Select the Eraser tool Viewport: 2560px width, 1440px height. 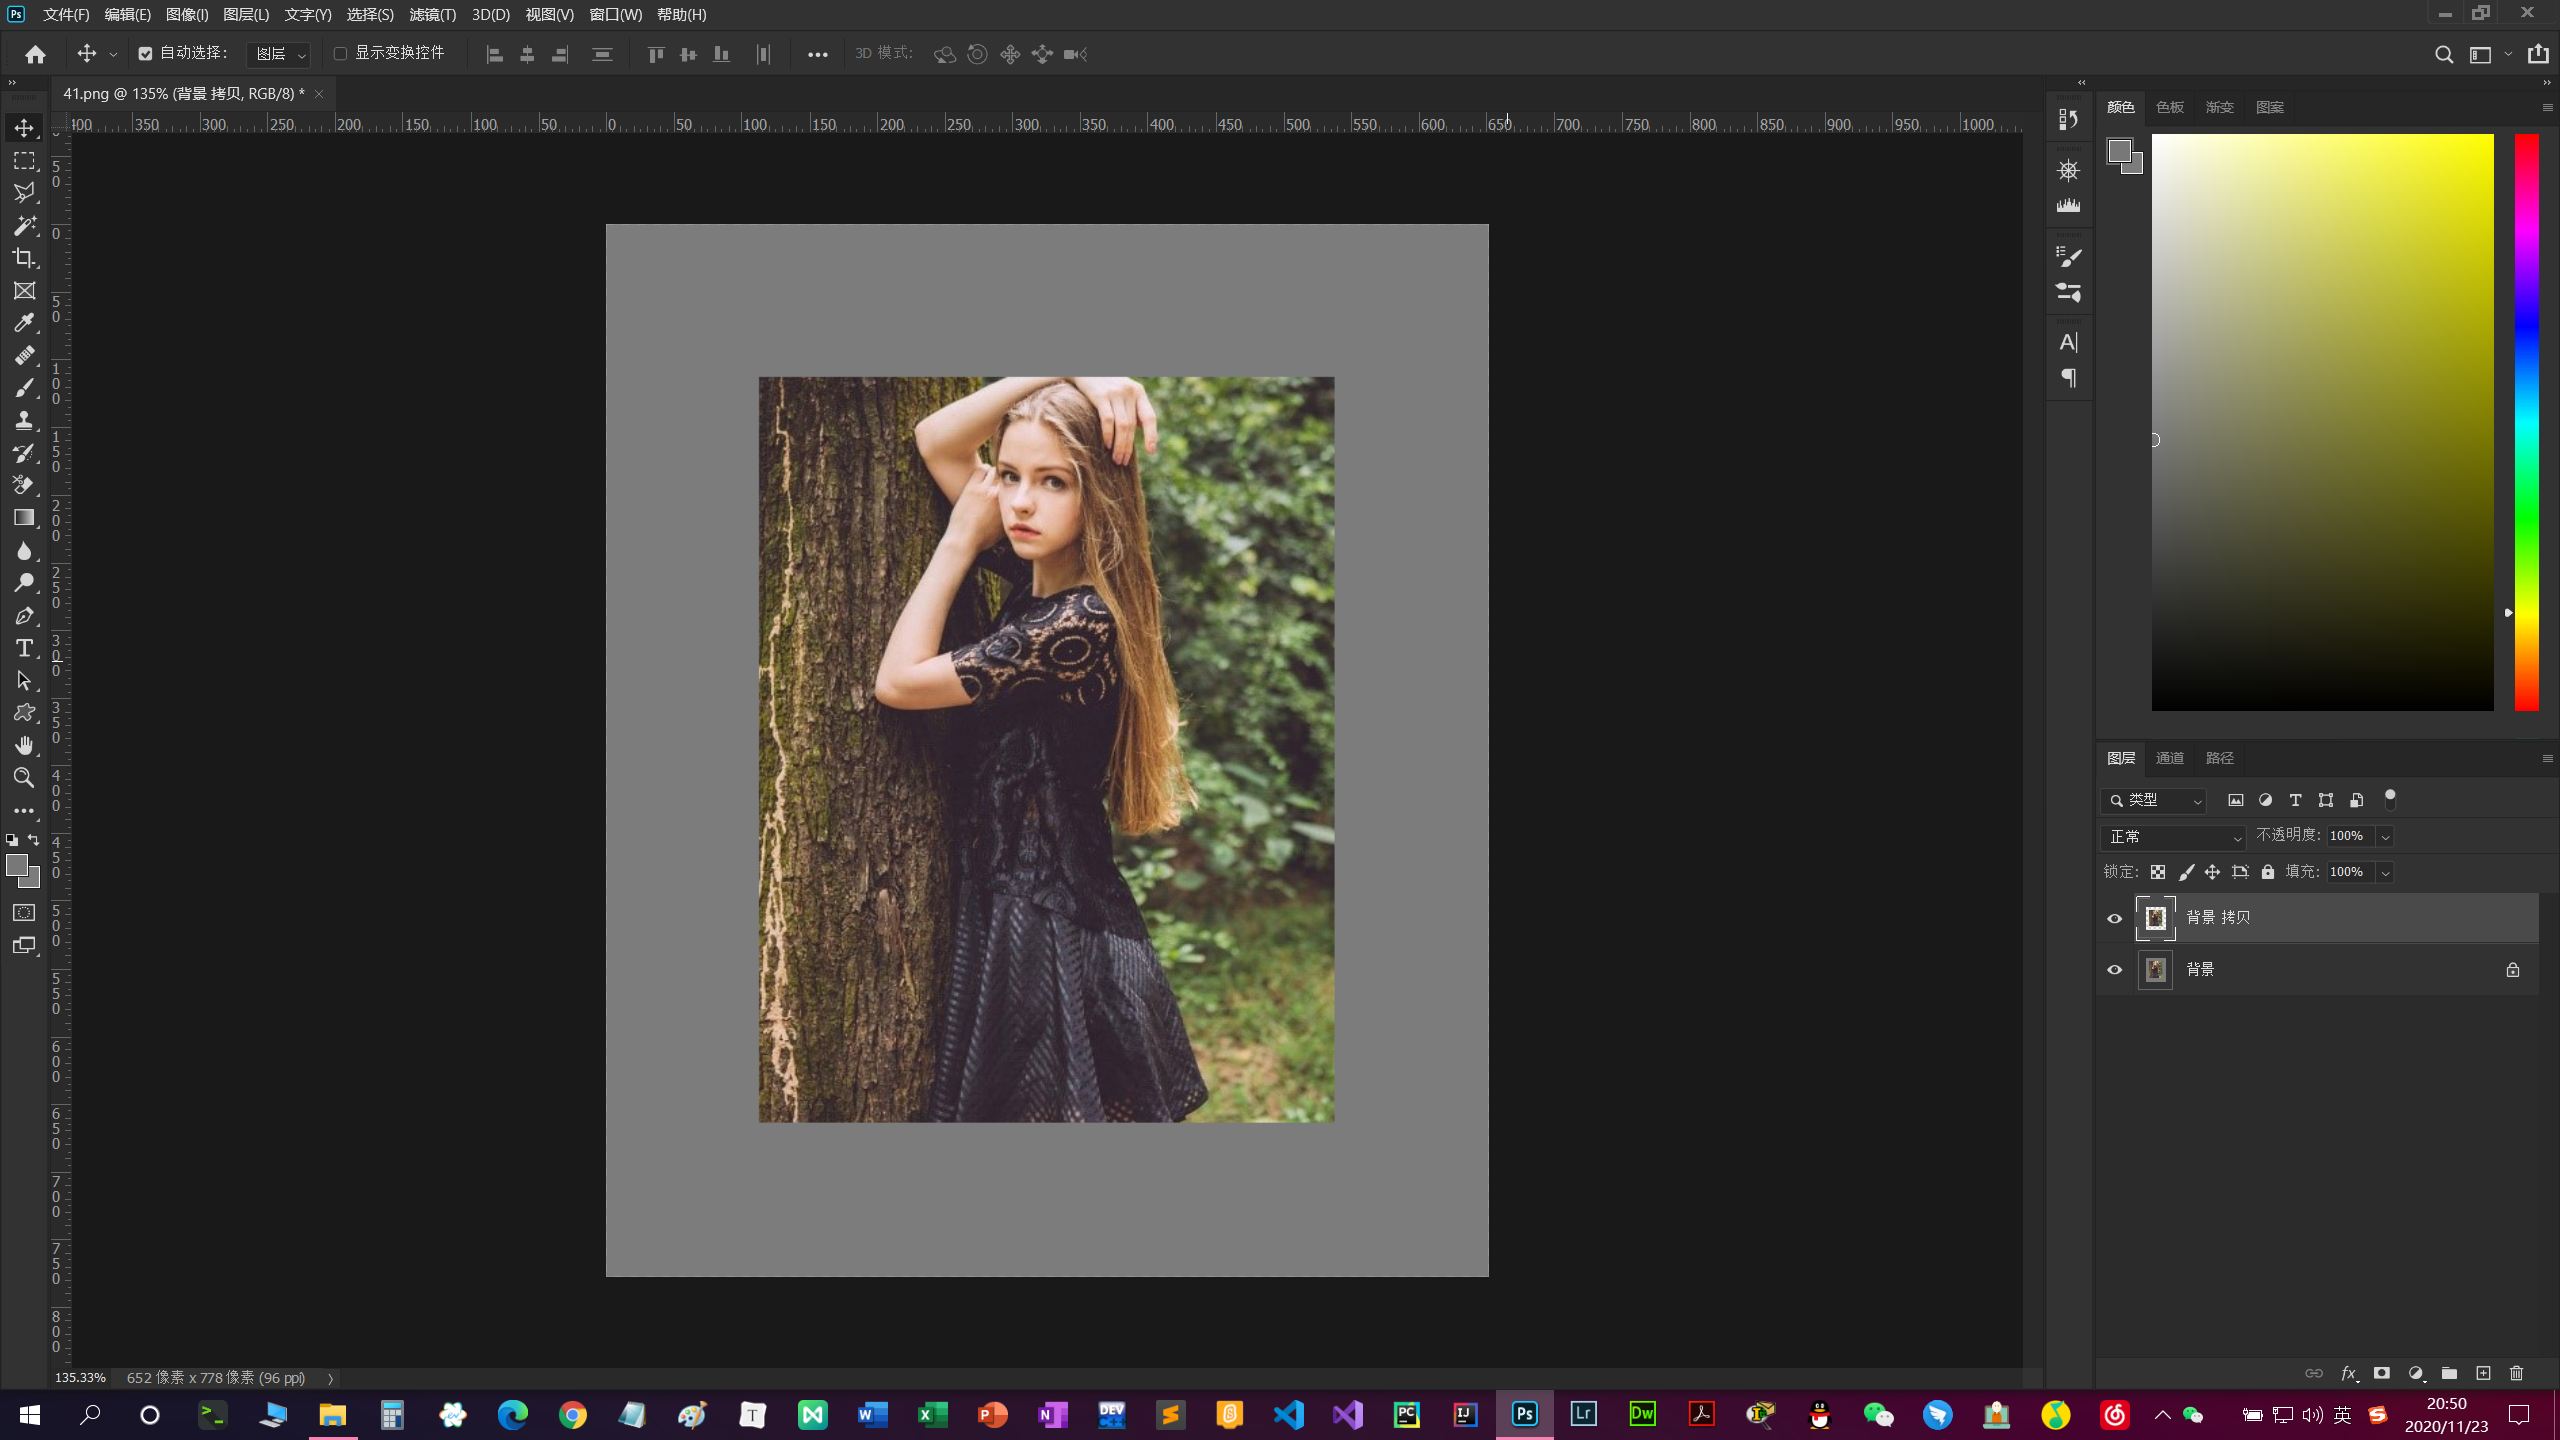(x=24, y=485)
